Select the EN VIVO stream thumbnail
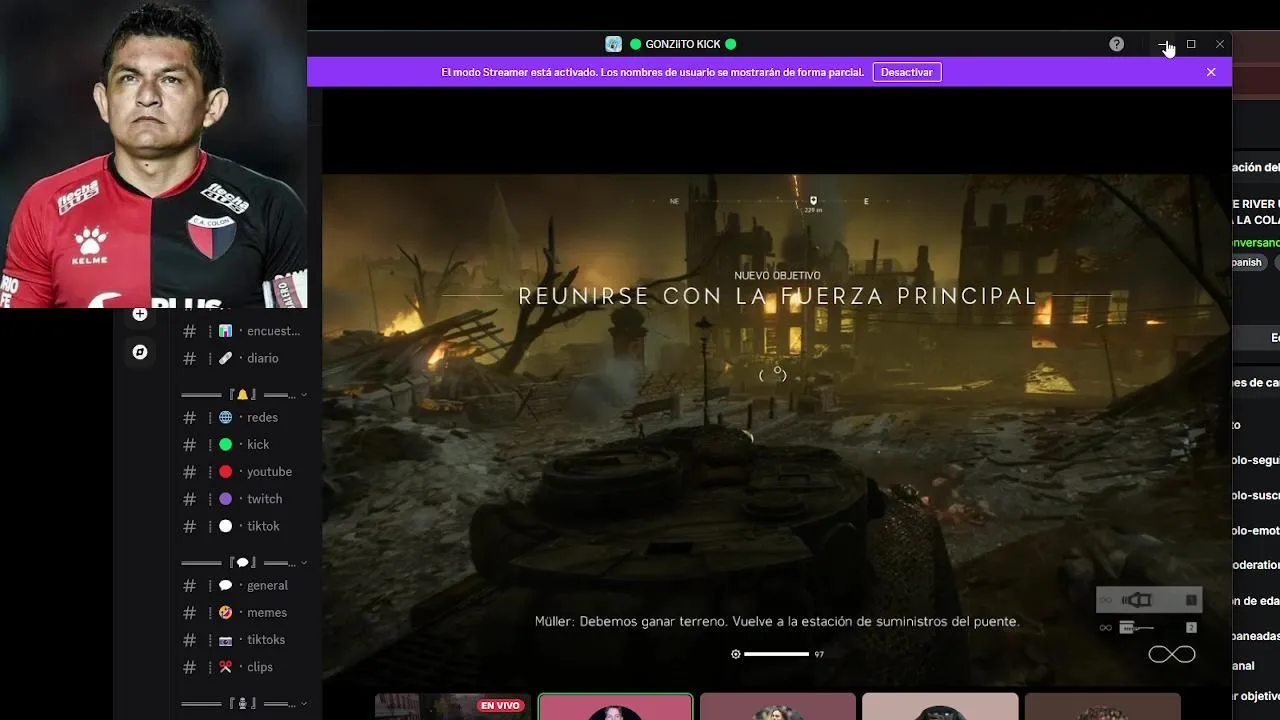1280x720 pixels. [x=453, y=706]
